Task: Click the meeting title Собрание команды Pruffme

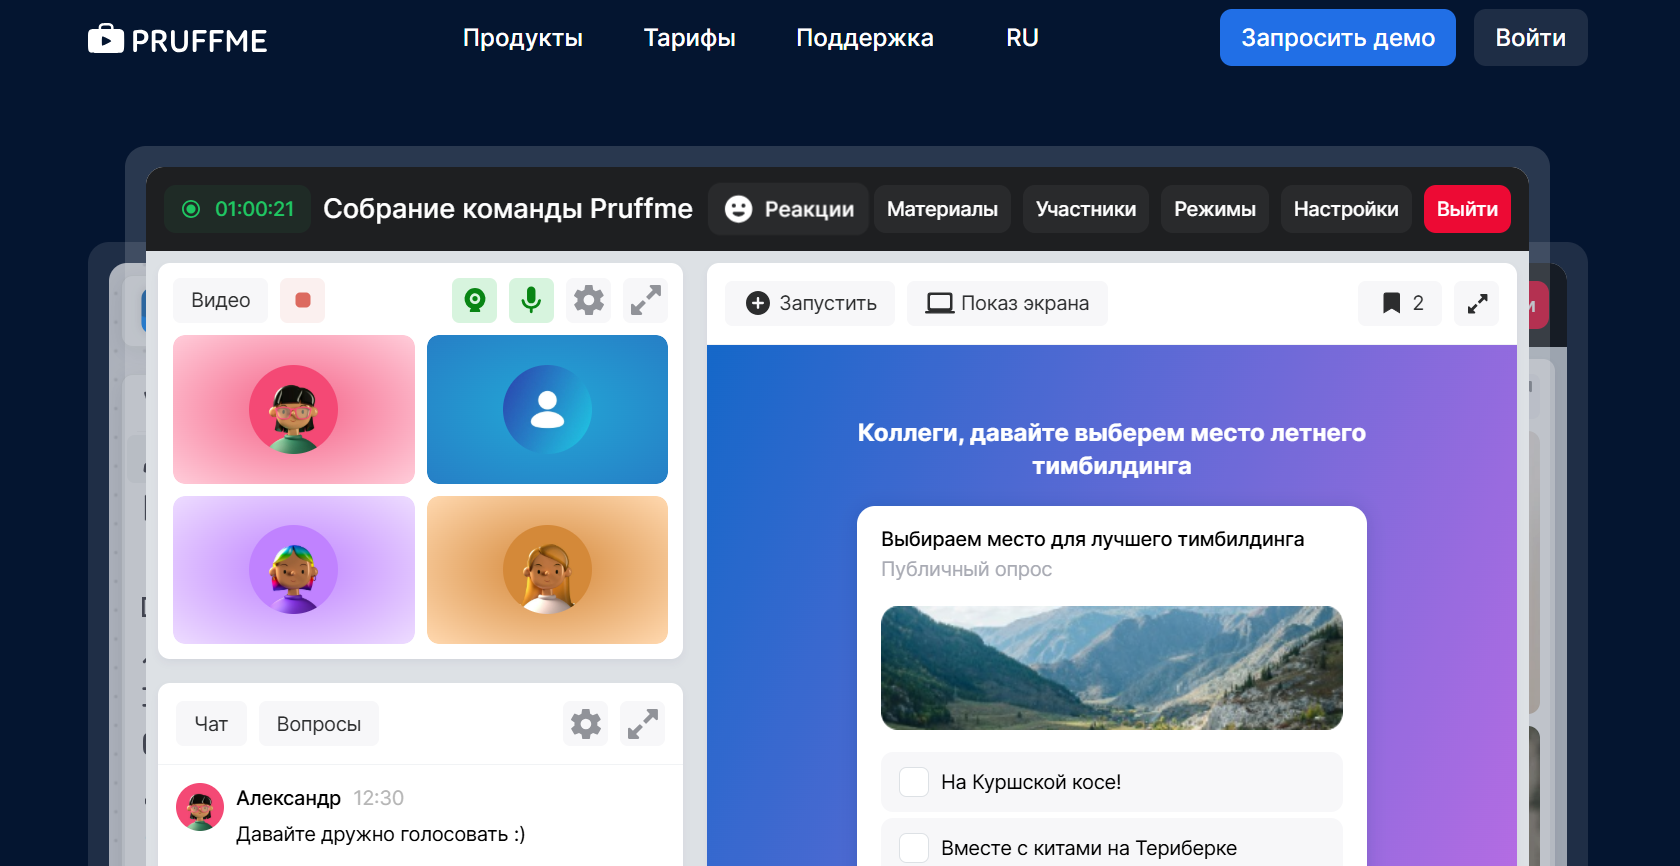Action: point(508,208)
